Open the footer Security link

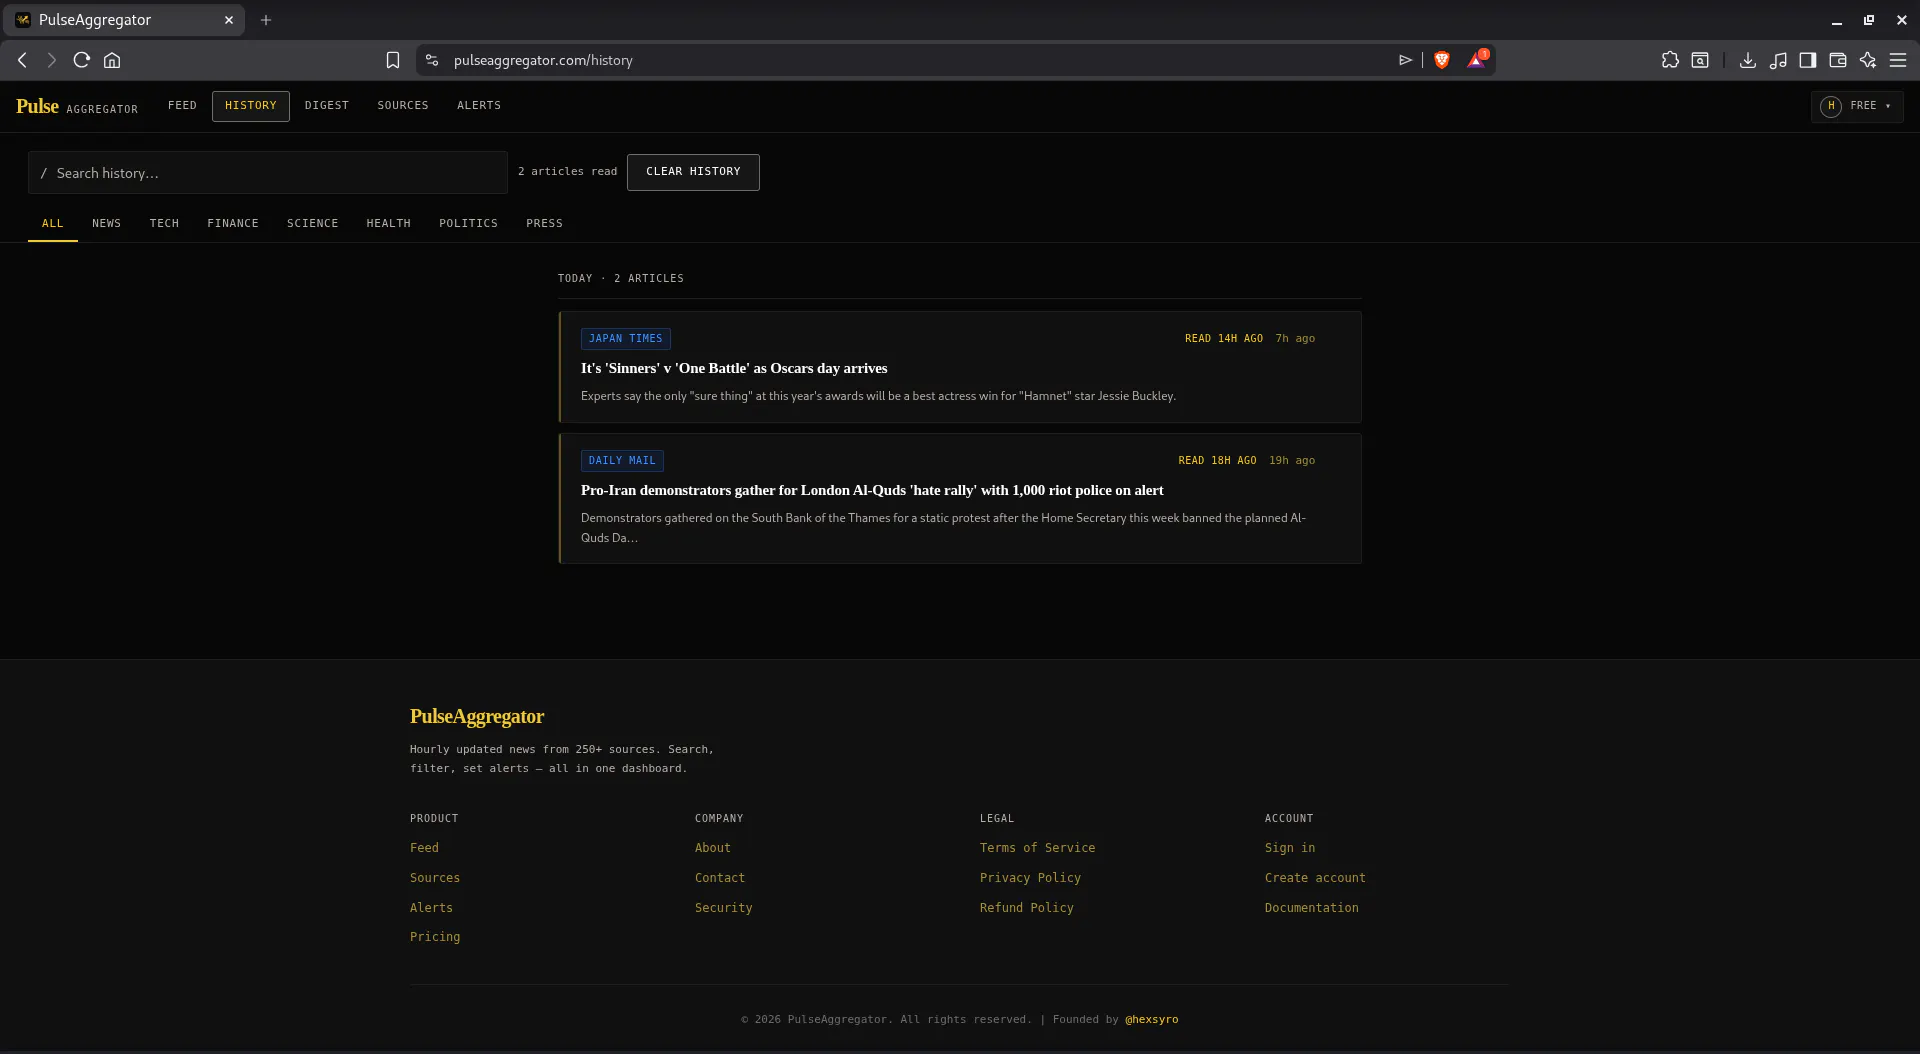tap(724, 908)
